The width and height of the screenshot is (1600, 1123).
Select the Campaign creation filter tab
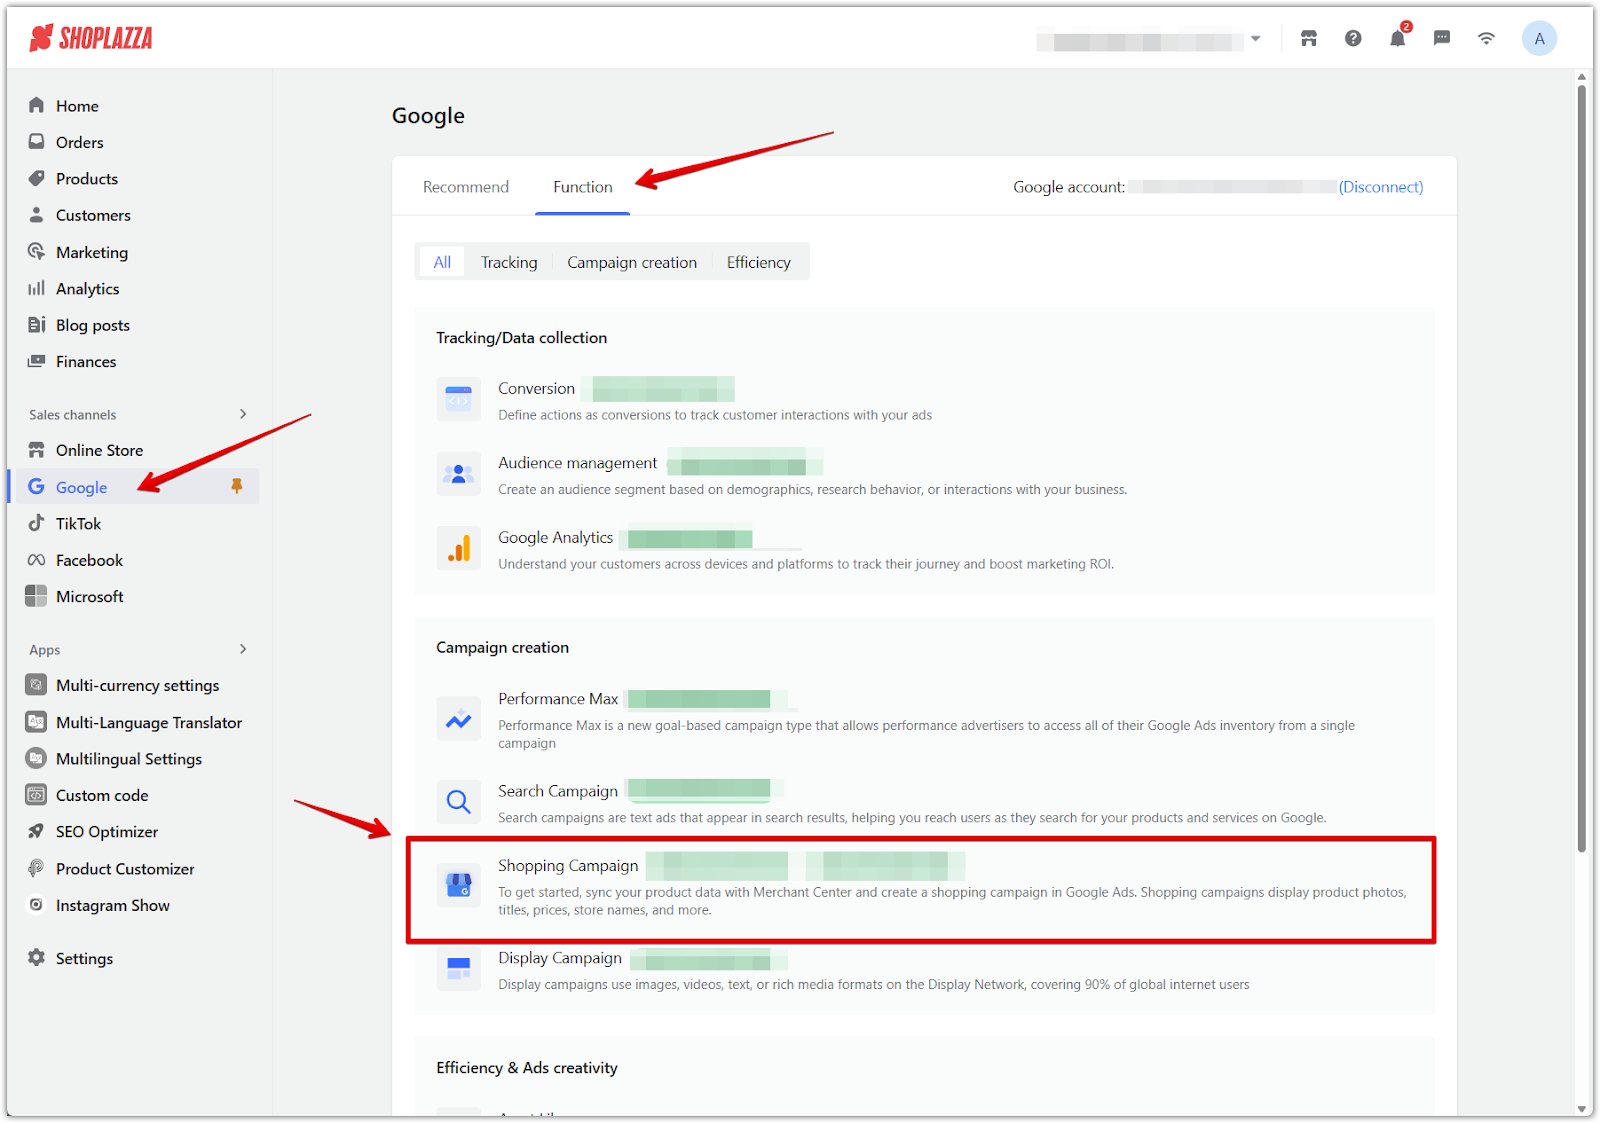click(632, 262)
